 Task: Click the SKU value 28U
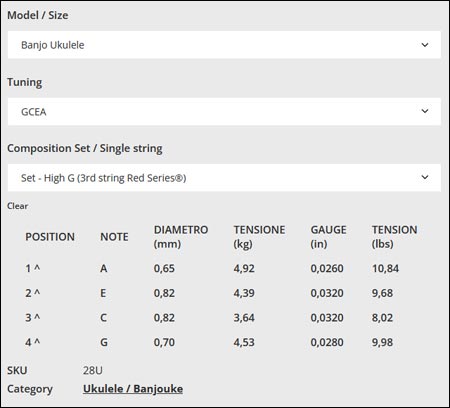click(x=93, y=370)
